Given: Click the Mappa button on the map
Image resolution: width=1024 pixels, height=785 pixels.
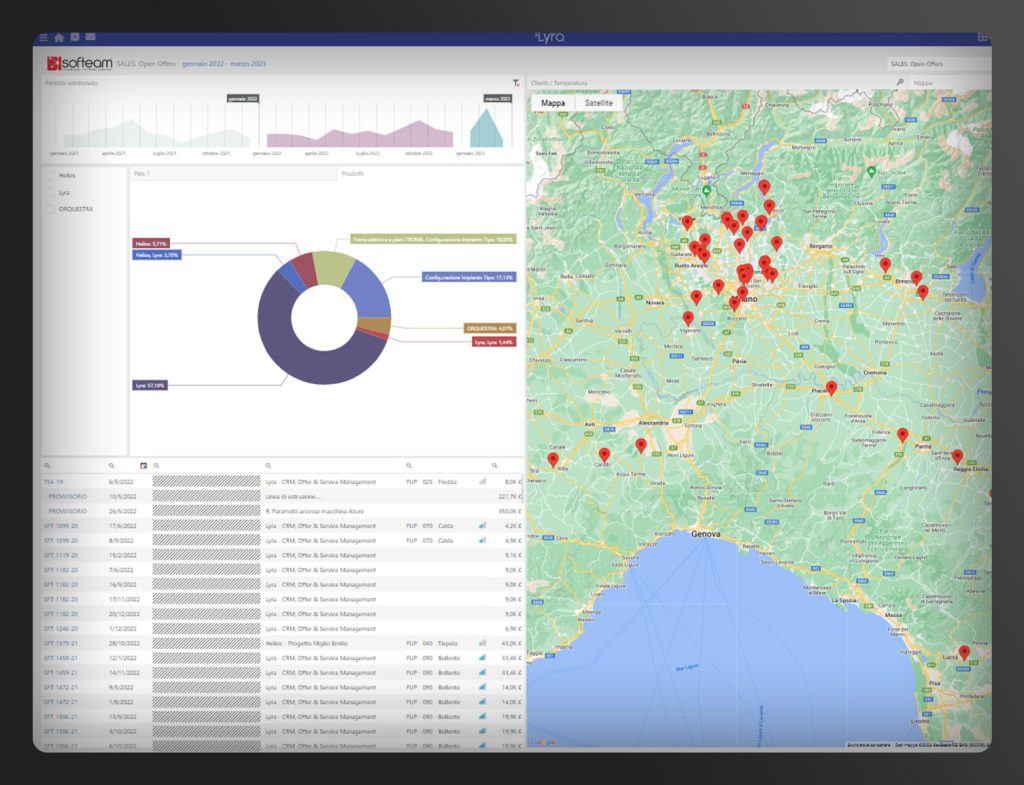Looking at the screenshot, I should [x=552, y=103].
